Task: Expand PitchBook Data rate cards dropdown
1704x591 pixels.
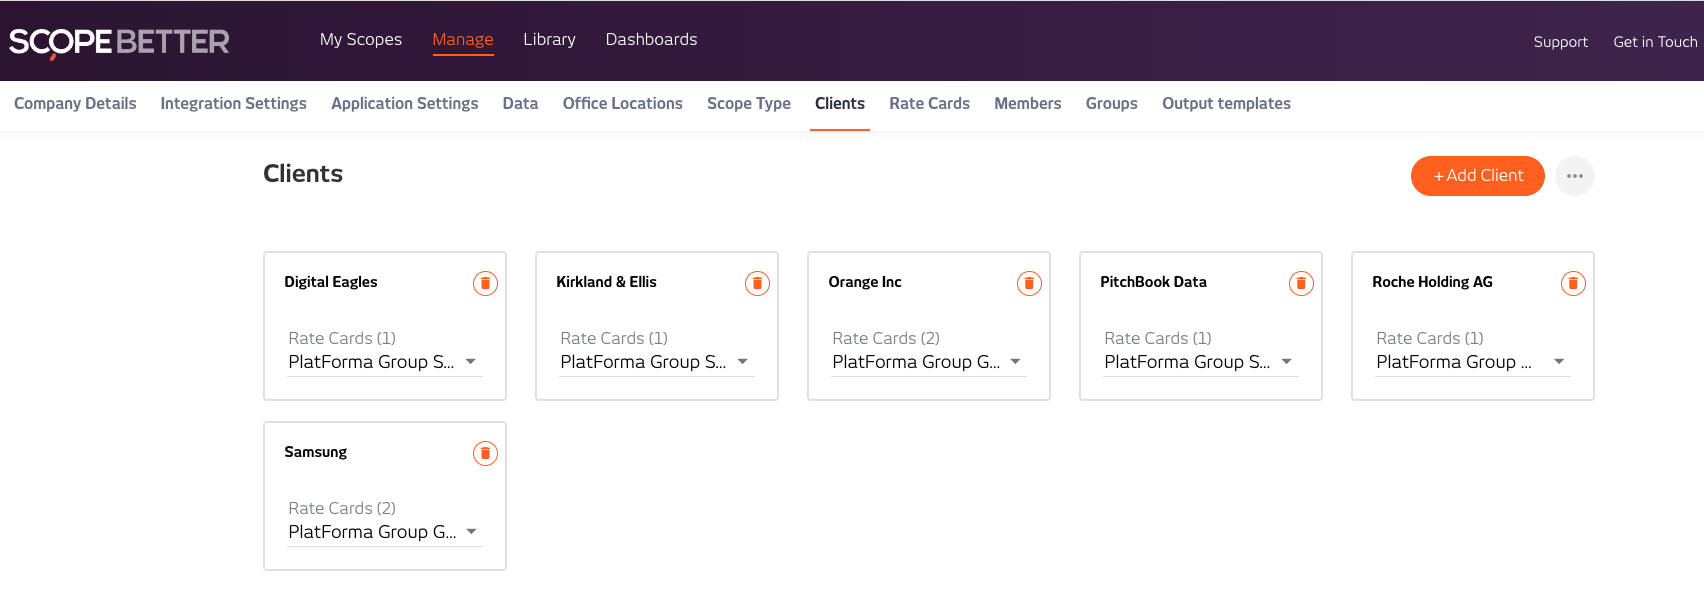Action: pos(1201,362)
